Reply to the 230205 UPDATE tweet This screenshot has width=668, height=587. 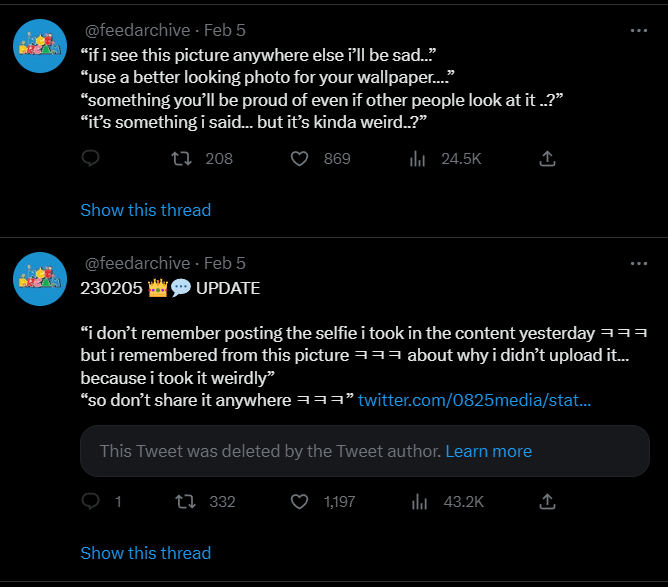coord(90,501)
